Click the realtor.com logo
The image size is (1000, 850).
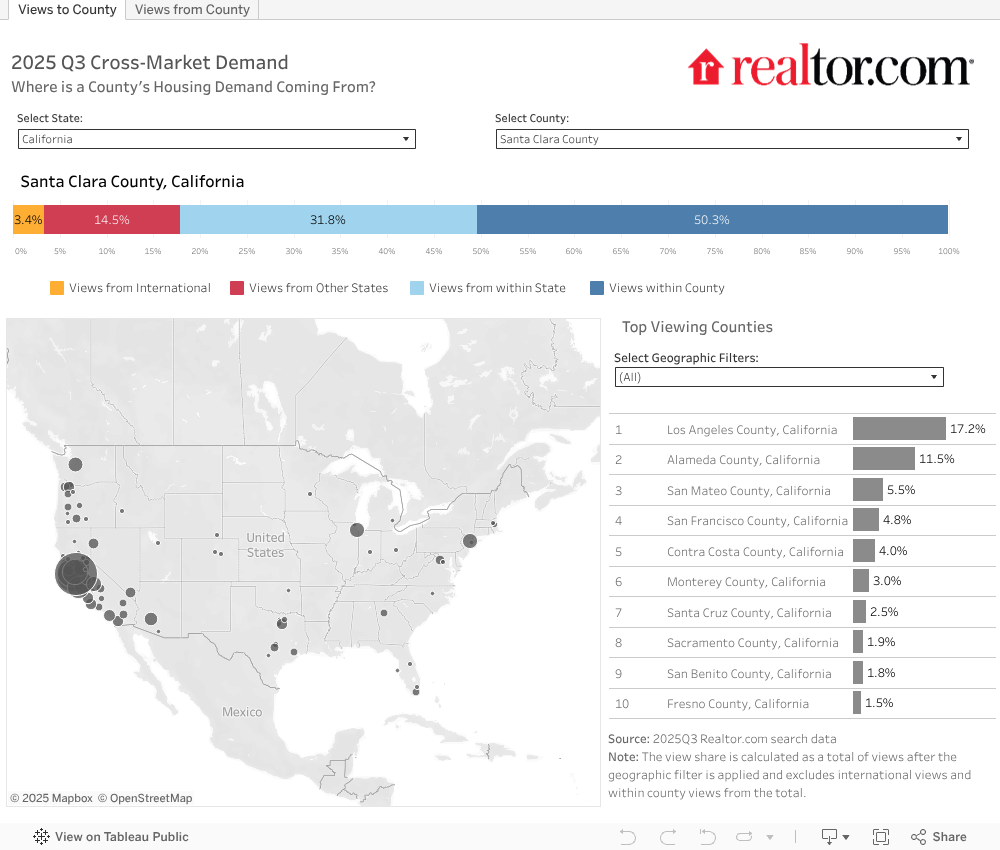click(x=830, y=68)
